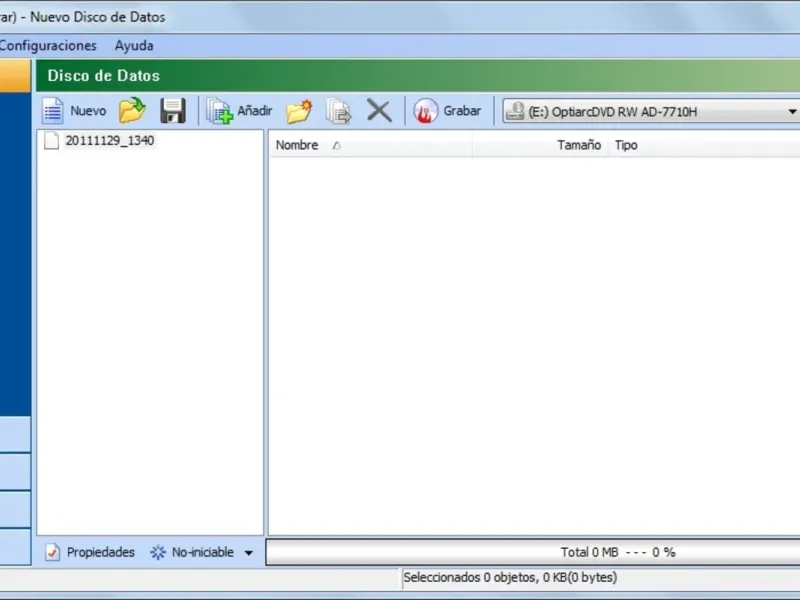The height and width of the screenshot is (600, 800).
Task: Click the Nuevo document icon
Action: [53, 111]
